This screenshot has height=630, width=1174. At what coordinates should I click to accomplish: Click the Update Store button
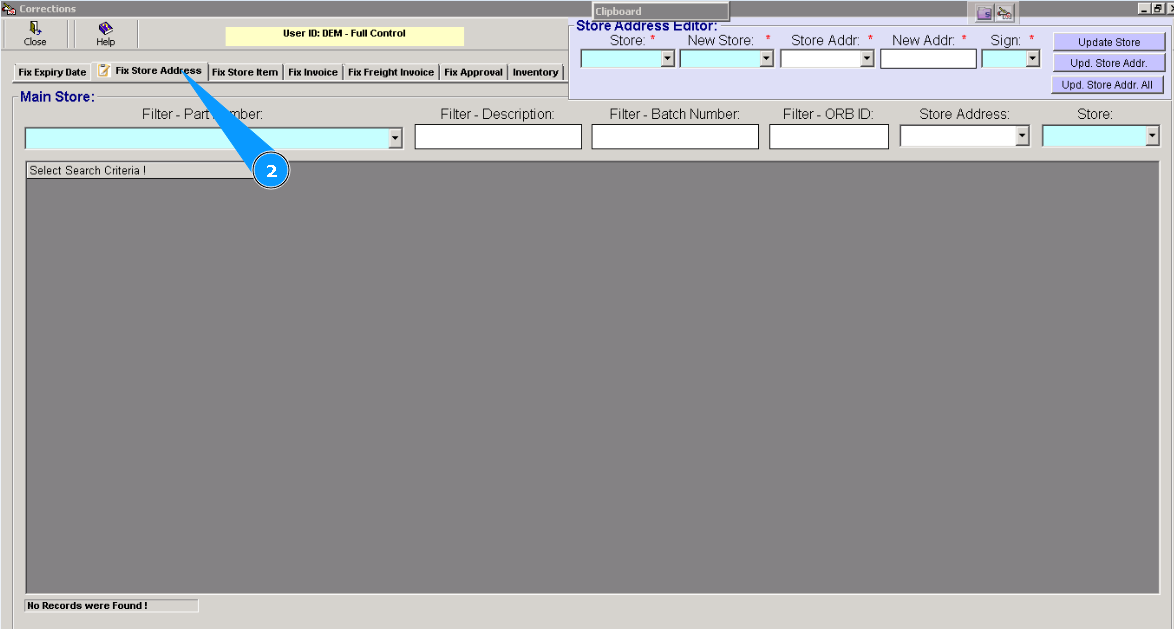point(1109,42)
